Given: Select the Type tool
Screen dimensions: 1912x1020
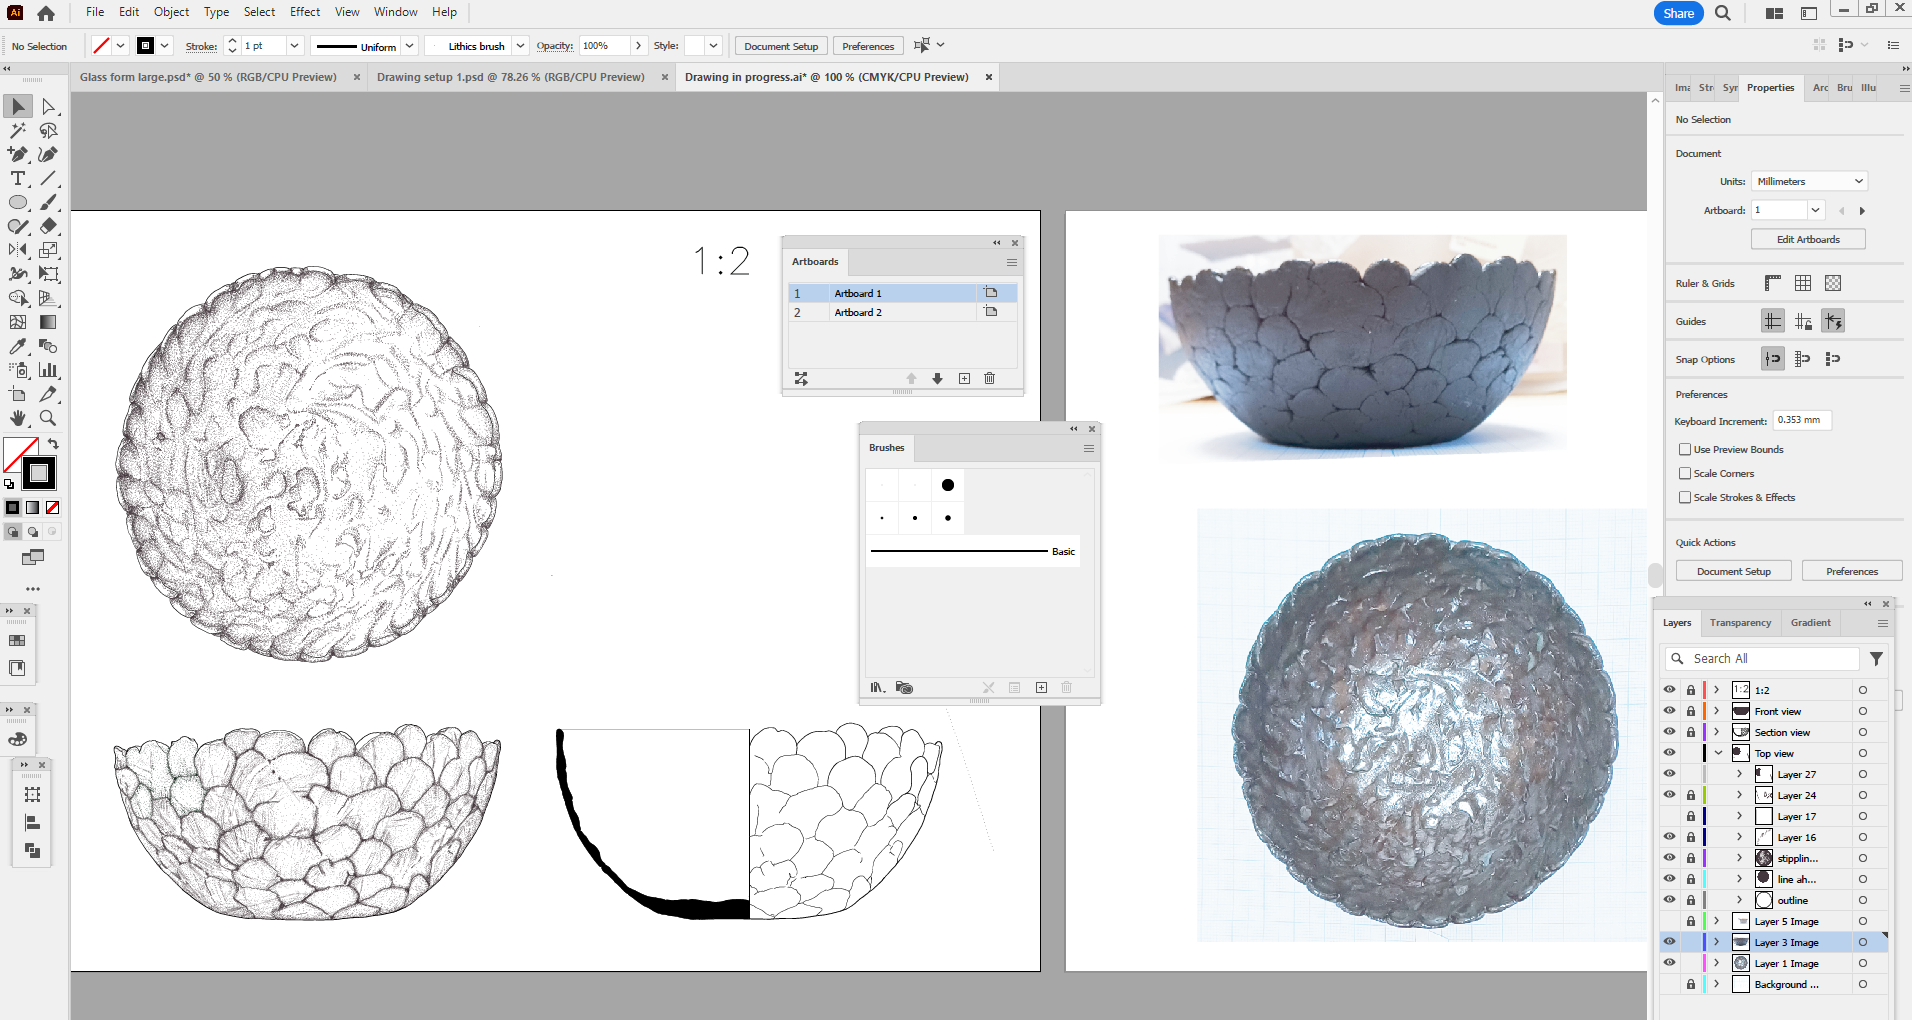Looking at the screenshot, I should [18, 179].
